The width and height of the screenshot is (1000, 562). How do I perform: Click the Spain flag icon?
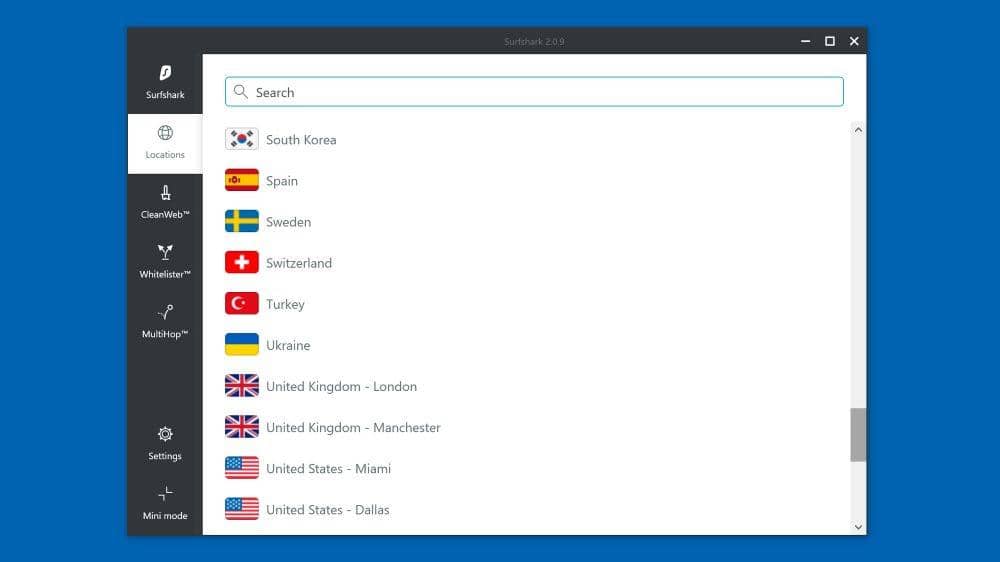pos(242,181)
